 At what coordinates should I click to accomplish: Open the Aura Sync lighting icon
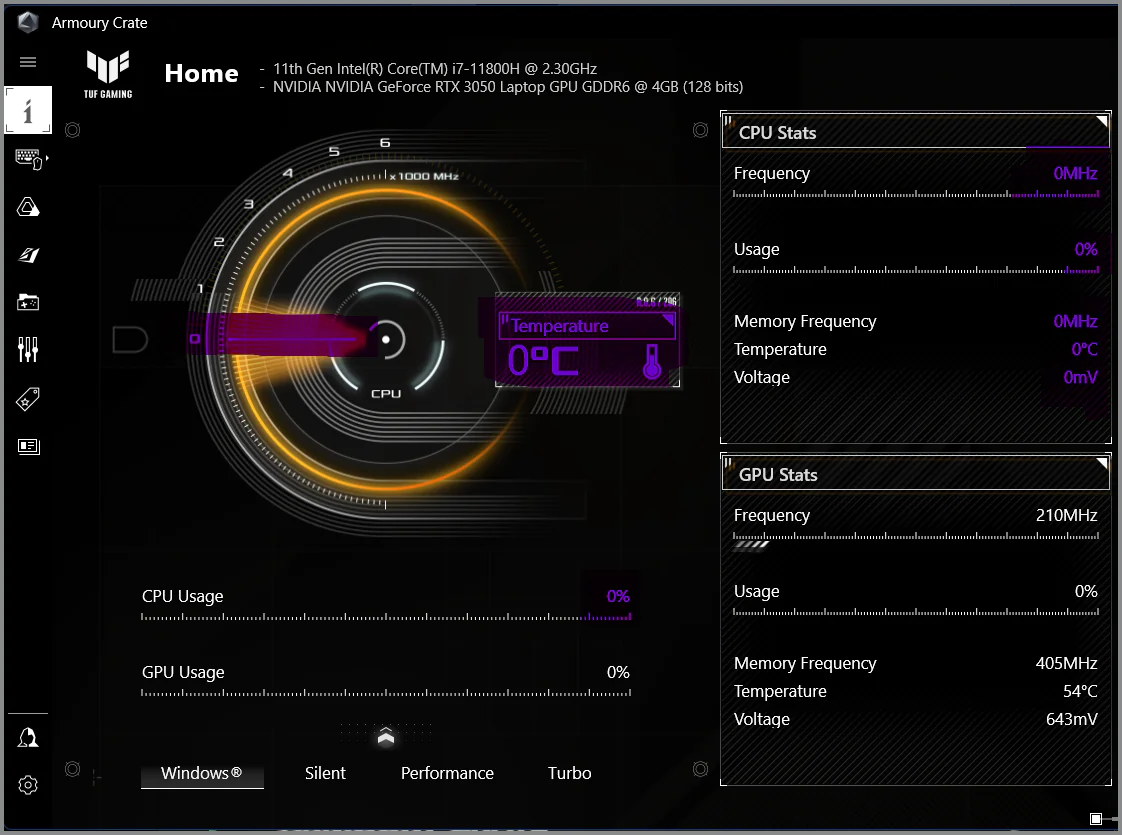pos(28,206)
